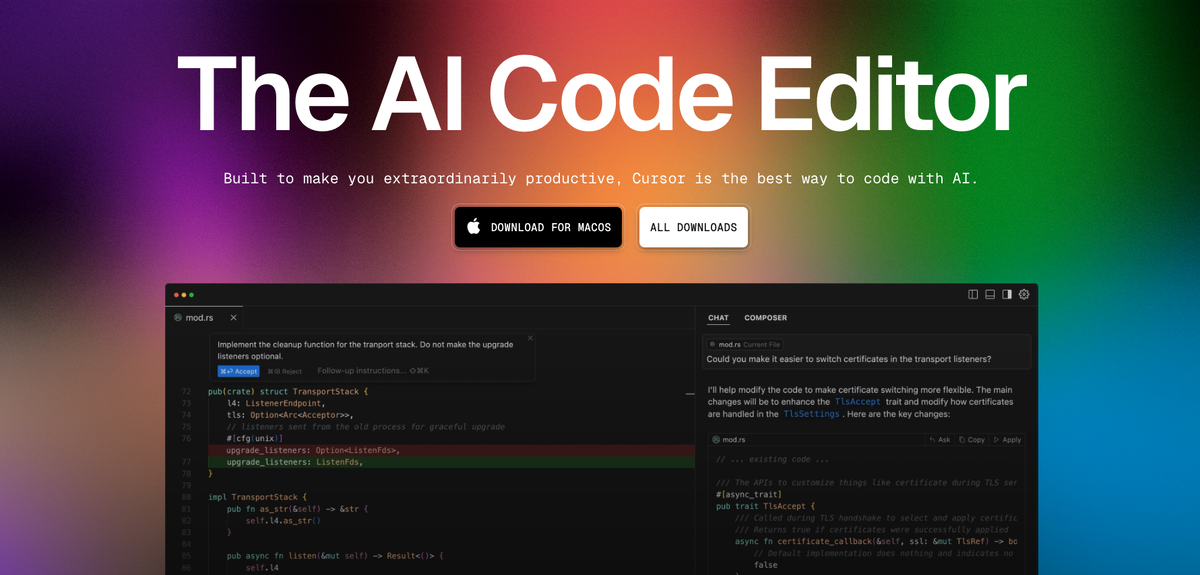Accept the suggested inline edit

(x=238, y=371)
